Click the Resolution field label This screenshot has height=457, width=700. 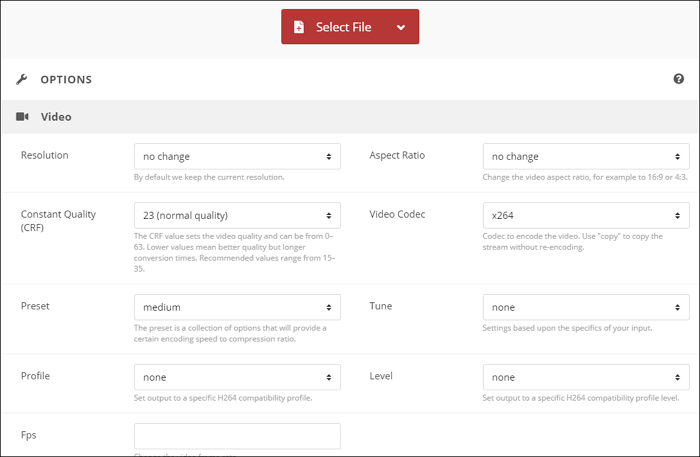pos(45,156)
